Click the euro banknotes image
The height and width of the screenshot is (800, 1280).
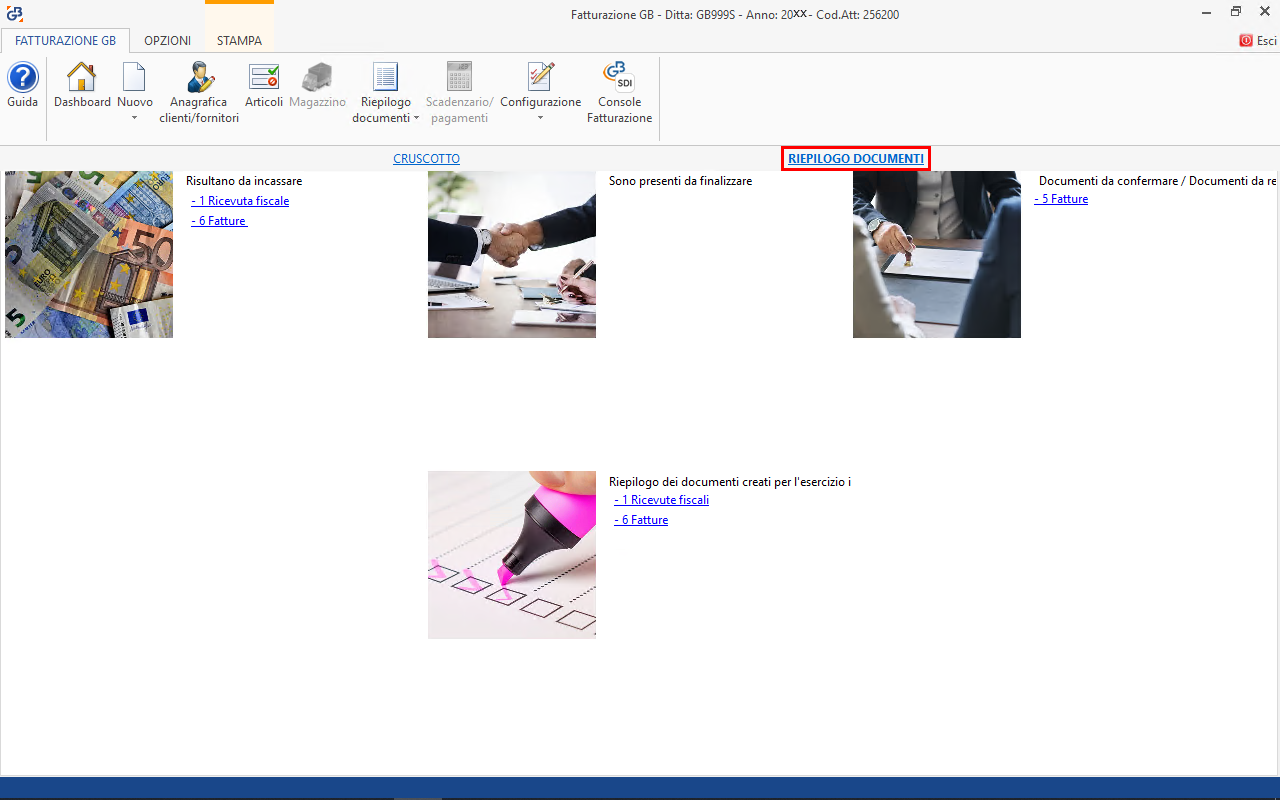(x=89, y=254)
